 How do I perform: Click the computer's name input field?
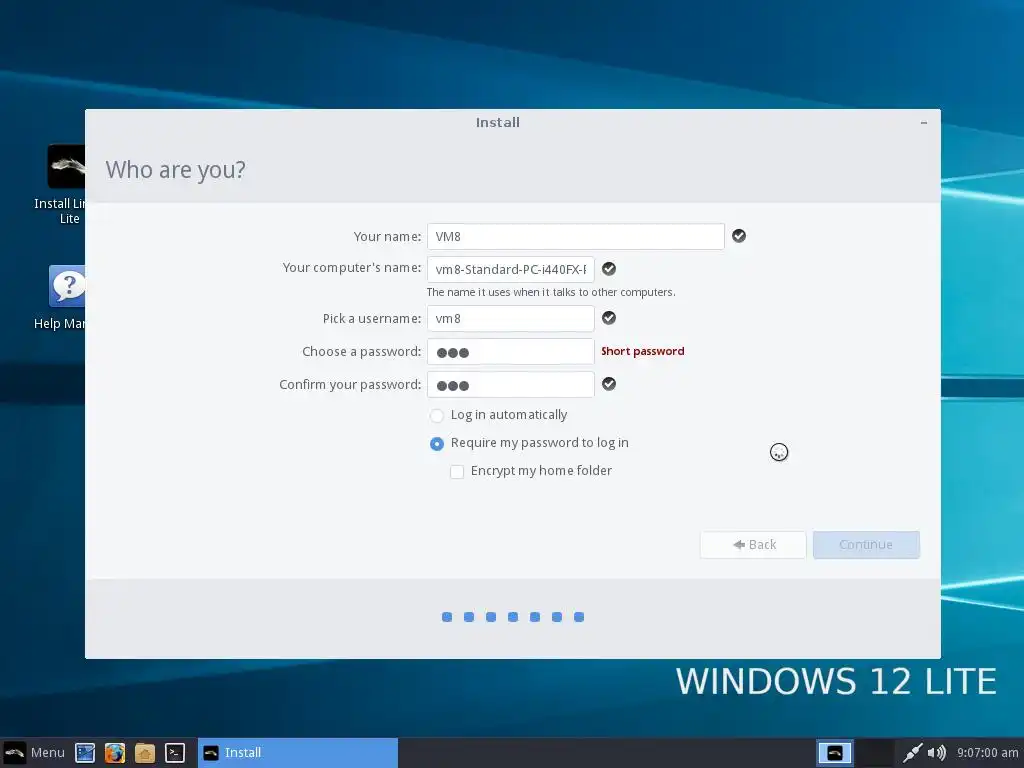[511, 269]
